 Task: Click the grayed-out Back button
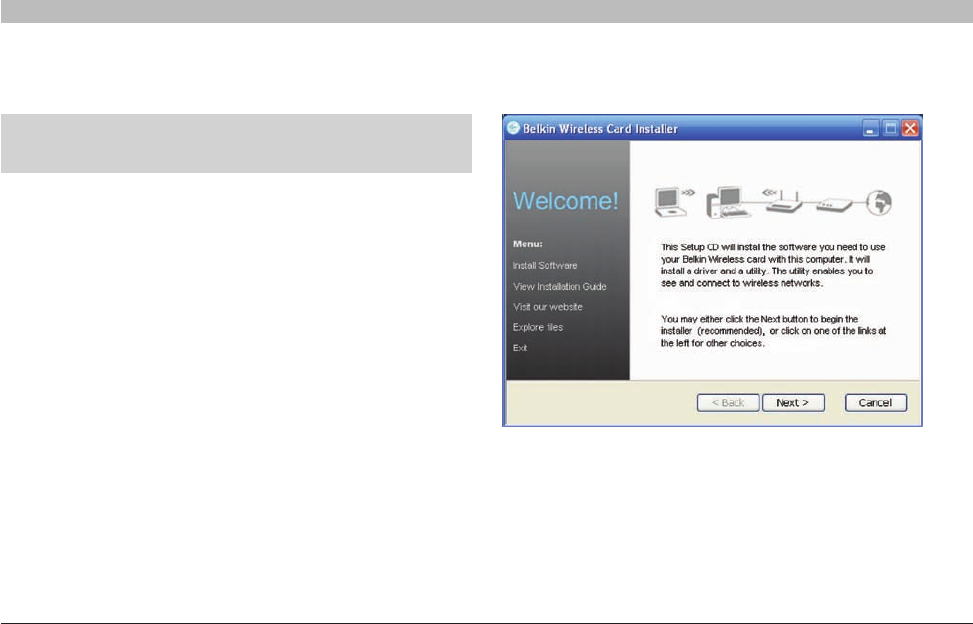point(728,403)
